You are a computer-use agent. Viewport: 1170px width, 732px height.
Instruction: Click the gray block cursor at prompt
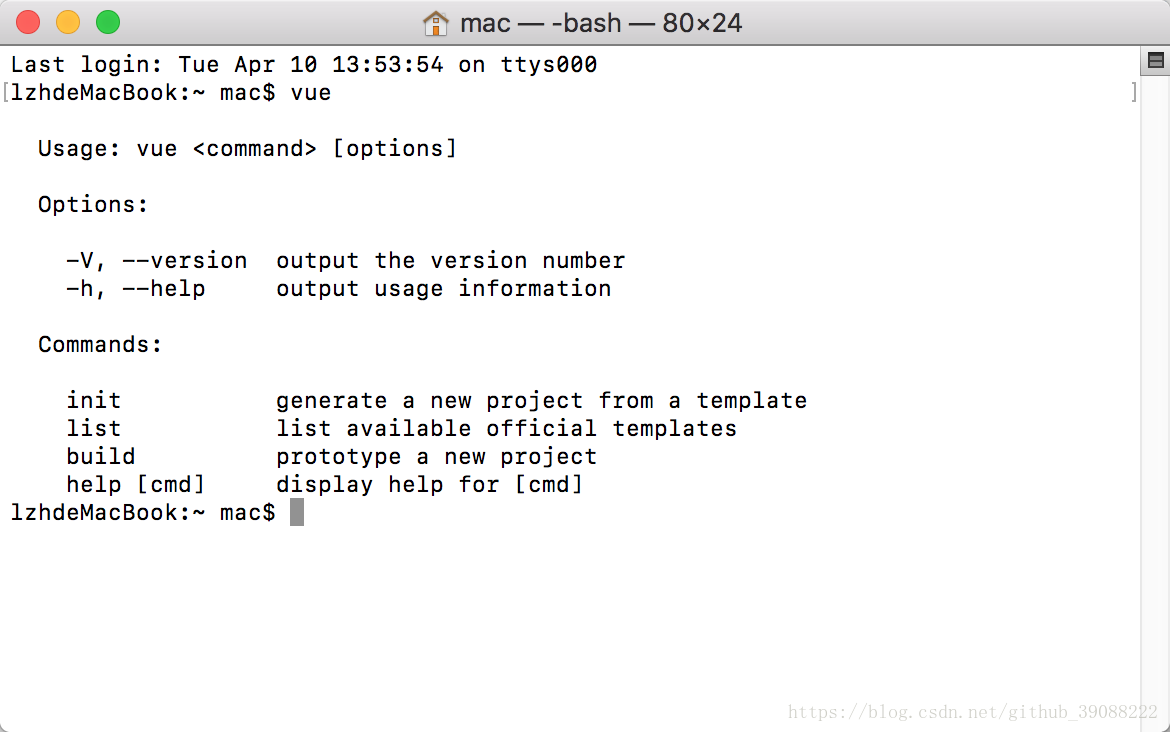pos(297,513)
